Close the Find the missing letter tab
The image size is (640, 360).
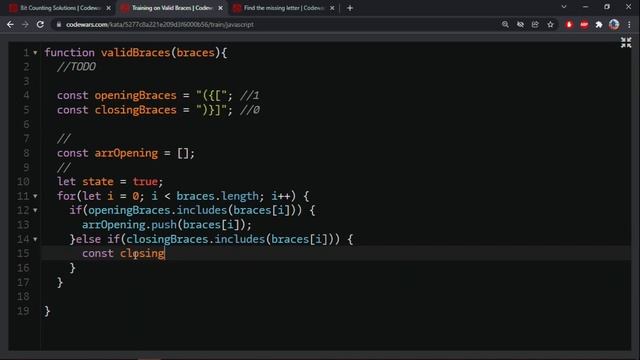click(x=332, y=8)
